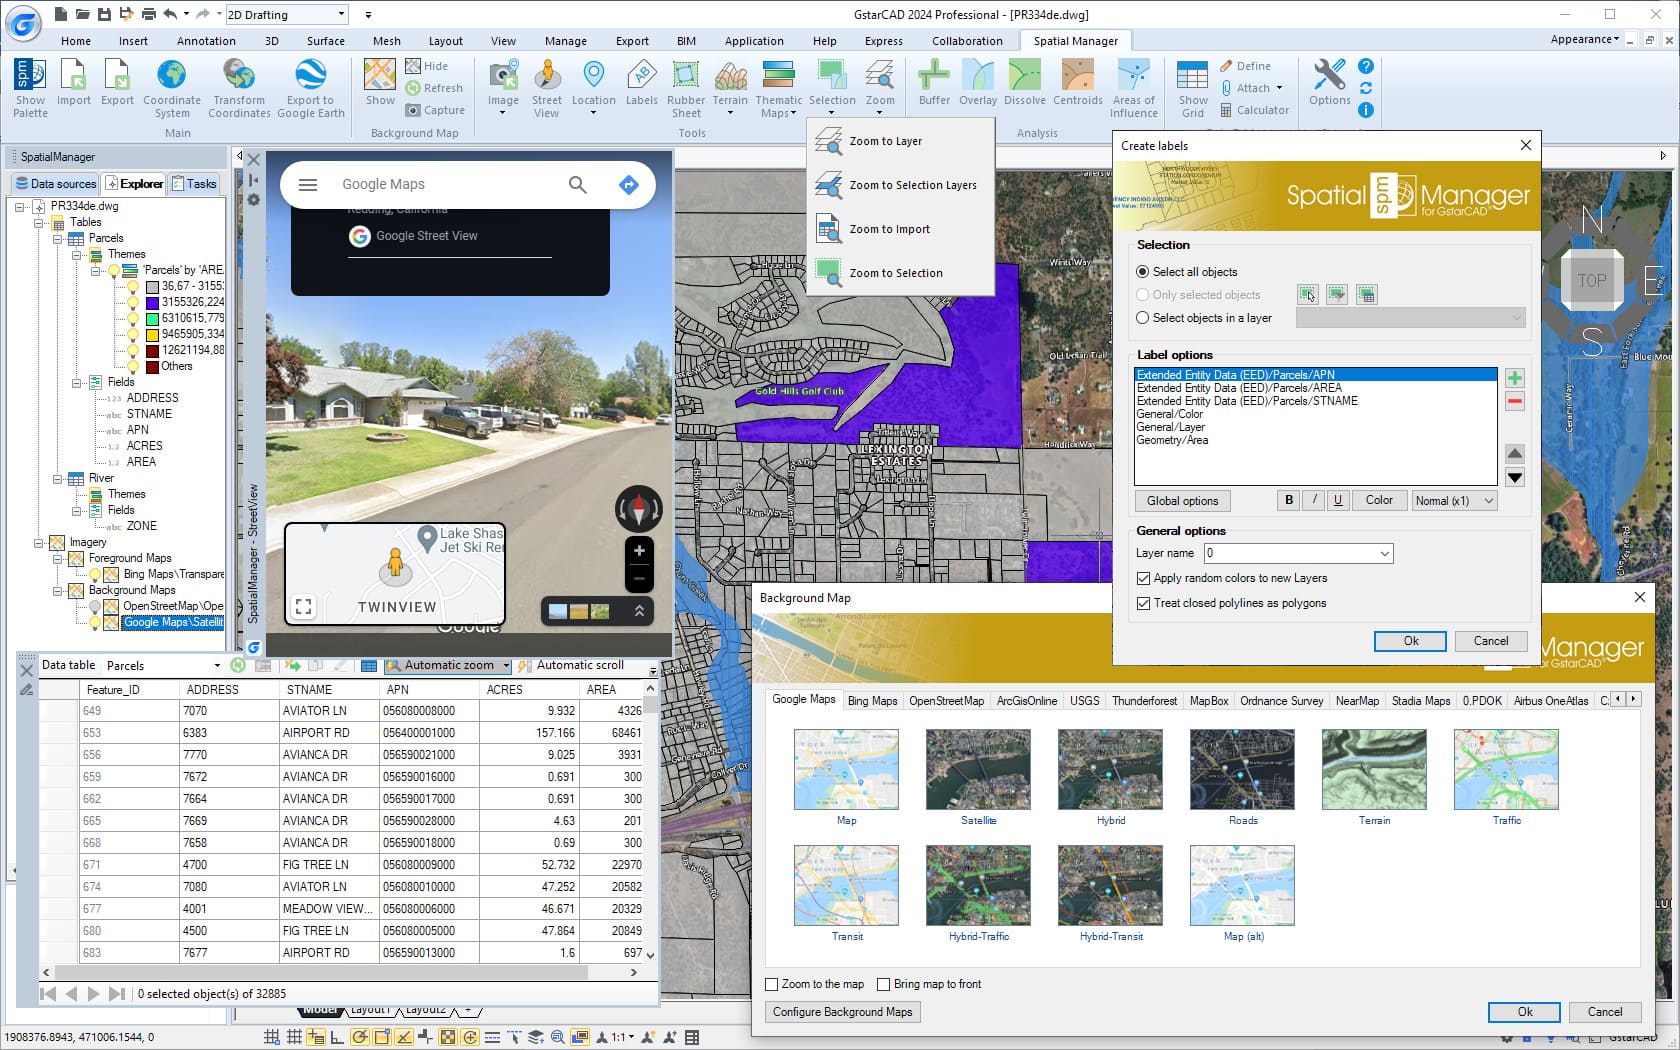1680x1050 pixels.
Task: Open the Tasks tab in SpatialManager palette
Action: coord(194,184)
